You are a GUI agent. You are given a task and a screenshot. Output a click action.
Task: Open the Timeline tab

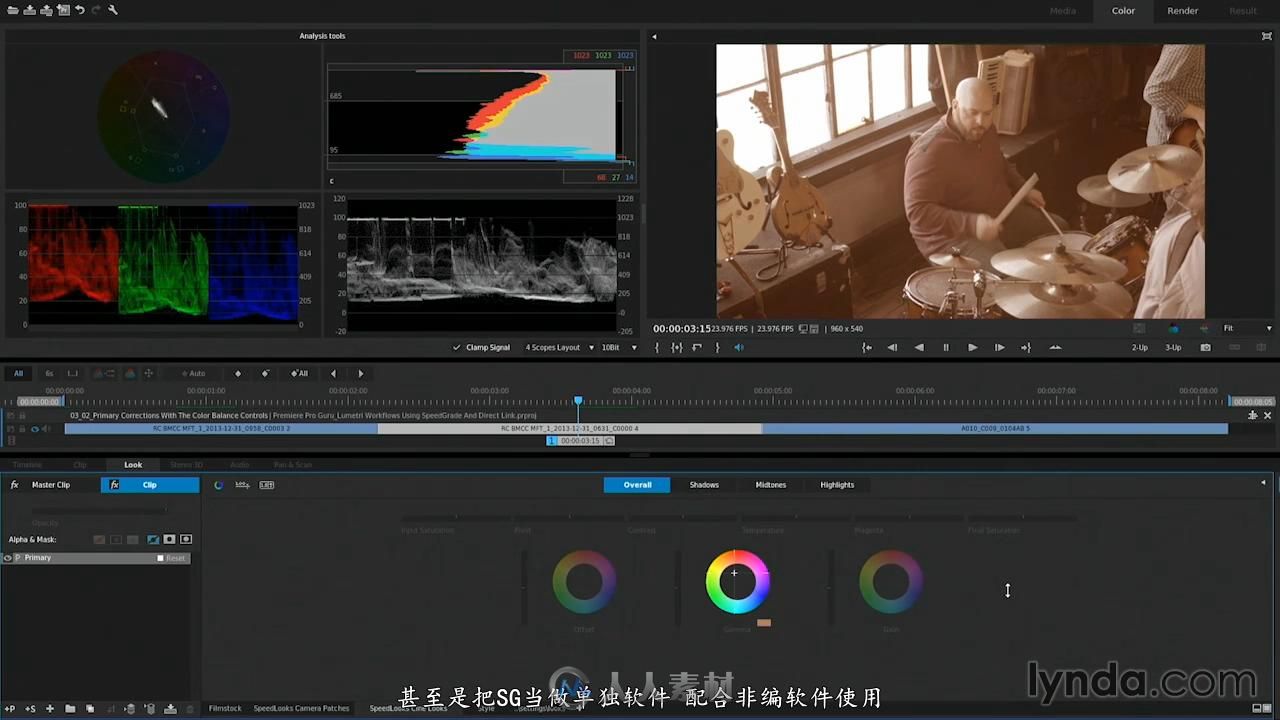click(27, 464)
